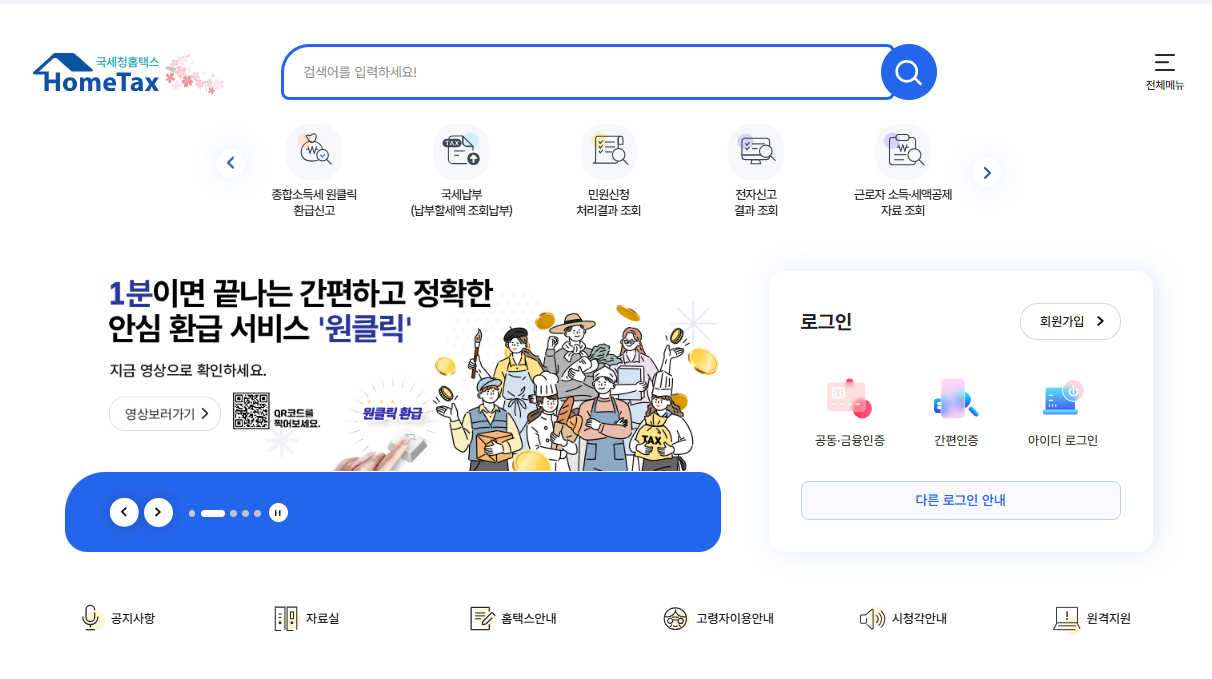This screenshot has height=679, width=1212.
Task: Show previous quick menu items arrow
Action: [x=231, y=163]
